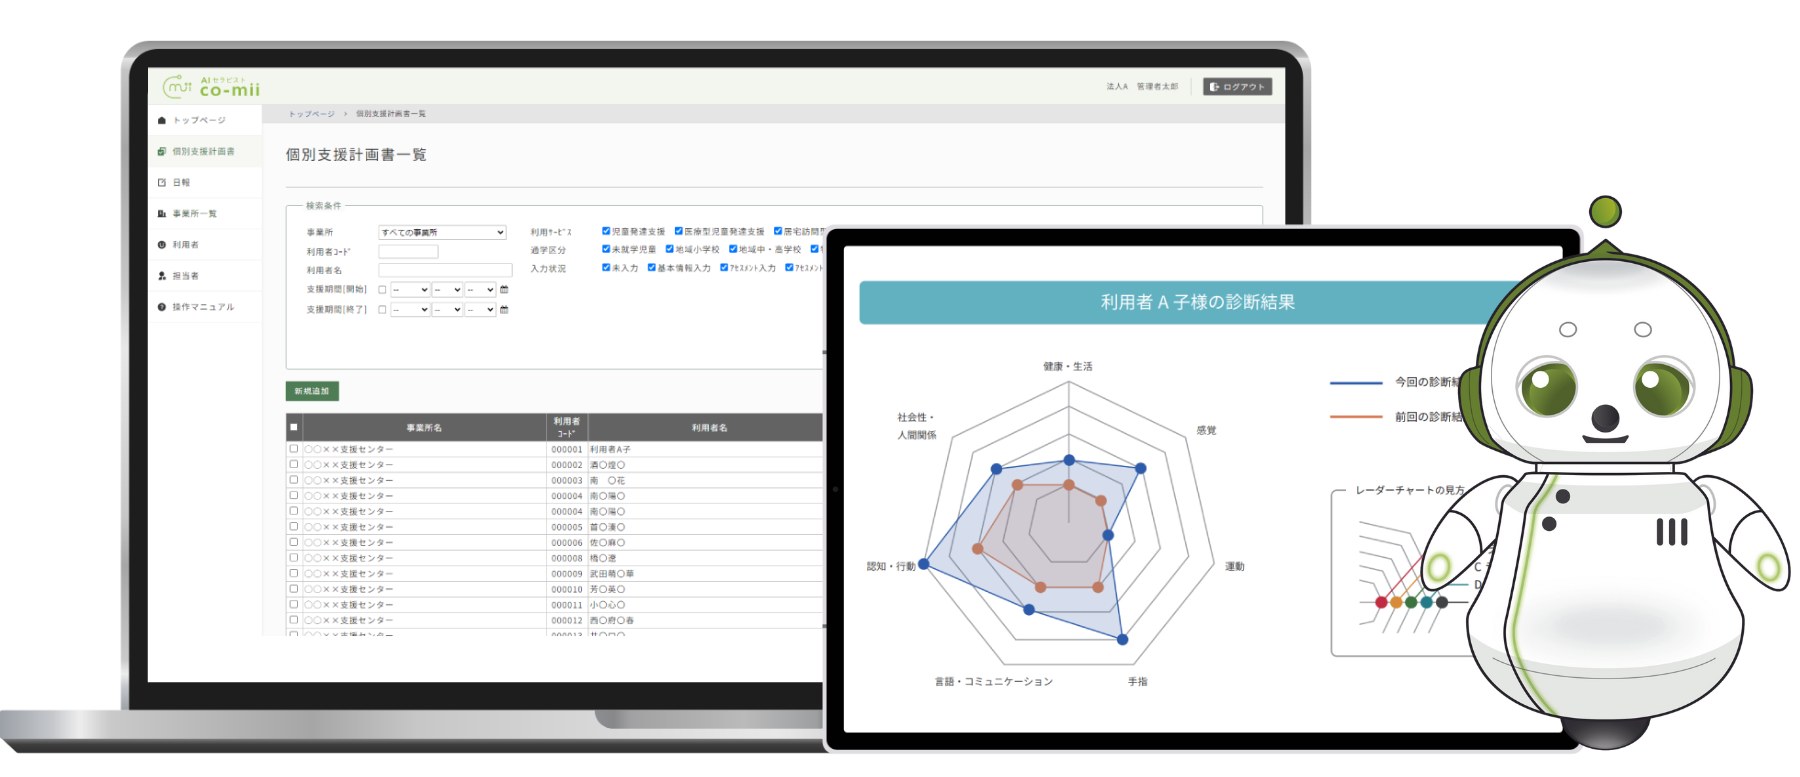Screen dimensions: 1800x777
Task: Click user code 000012 in the table
Action: tap(567, 621)
